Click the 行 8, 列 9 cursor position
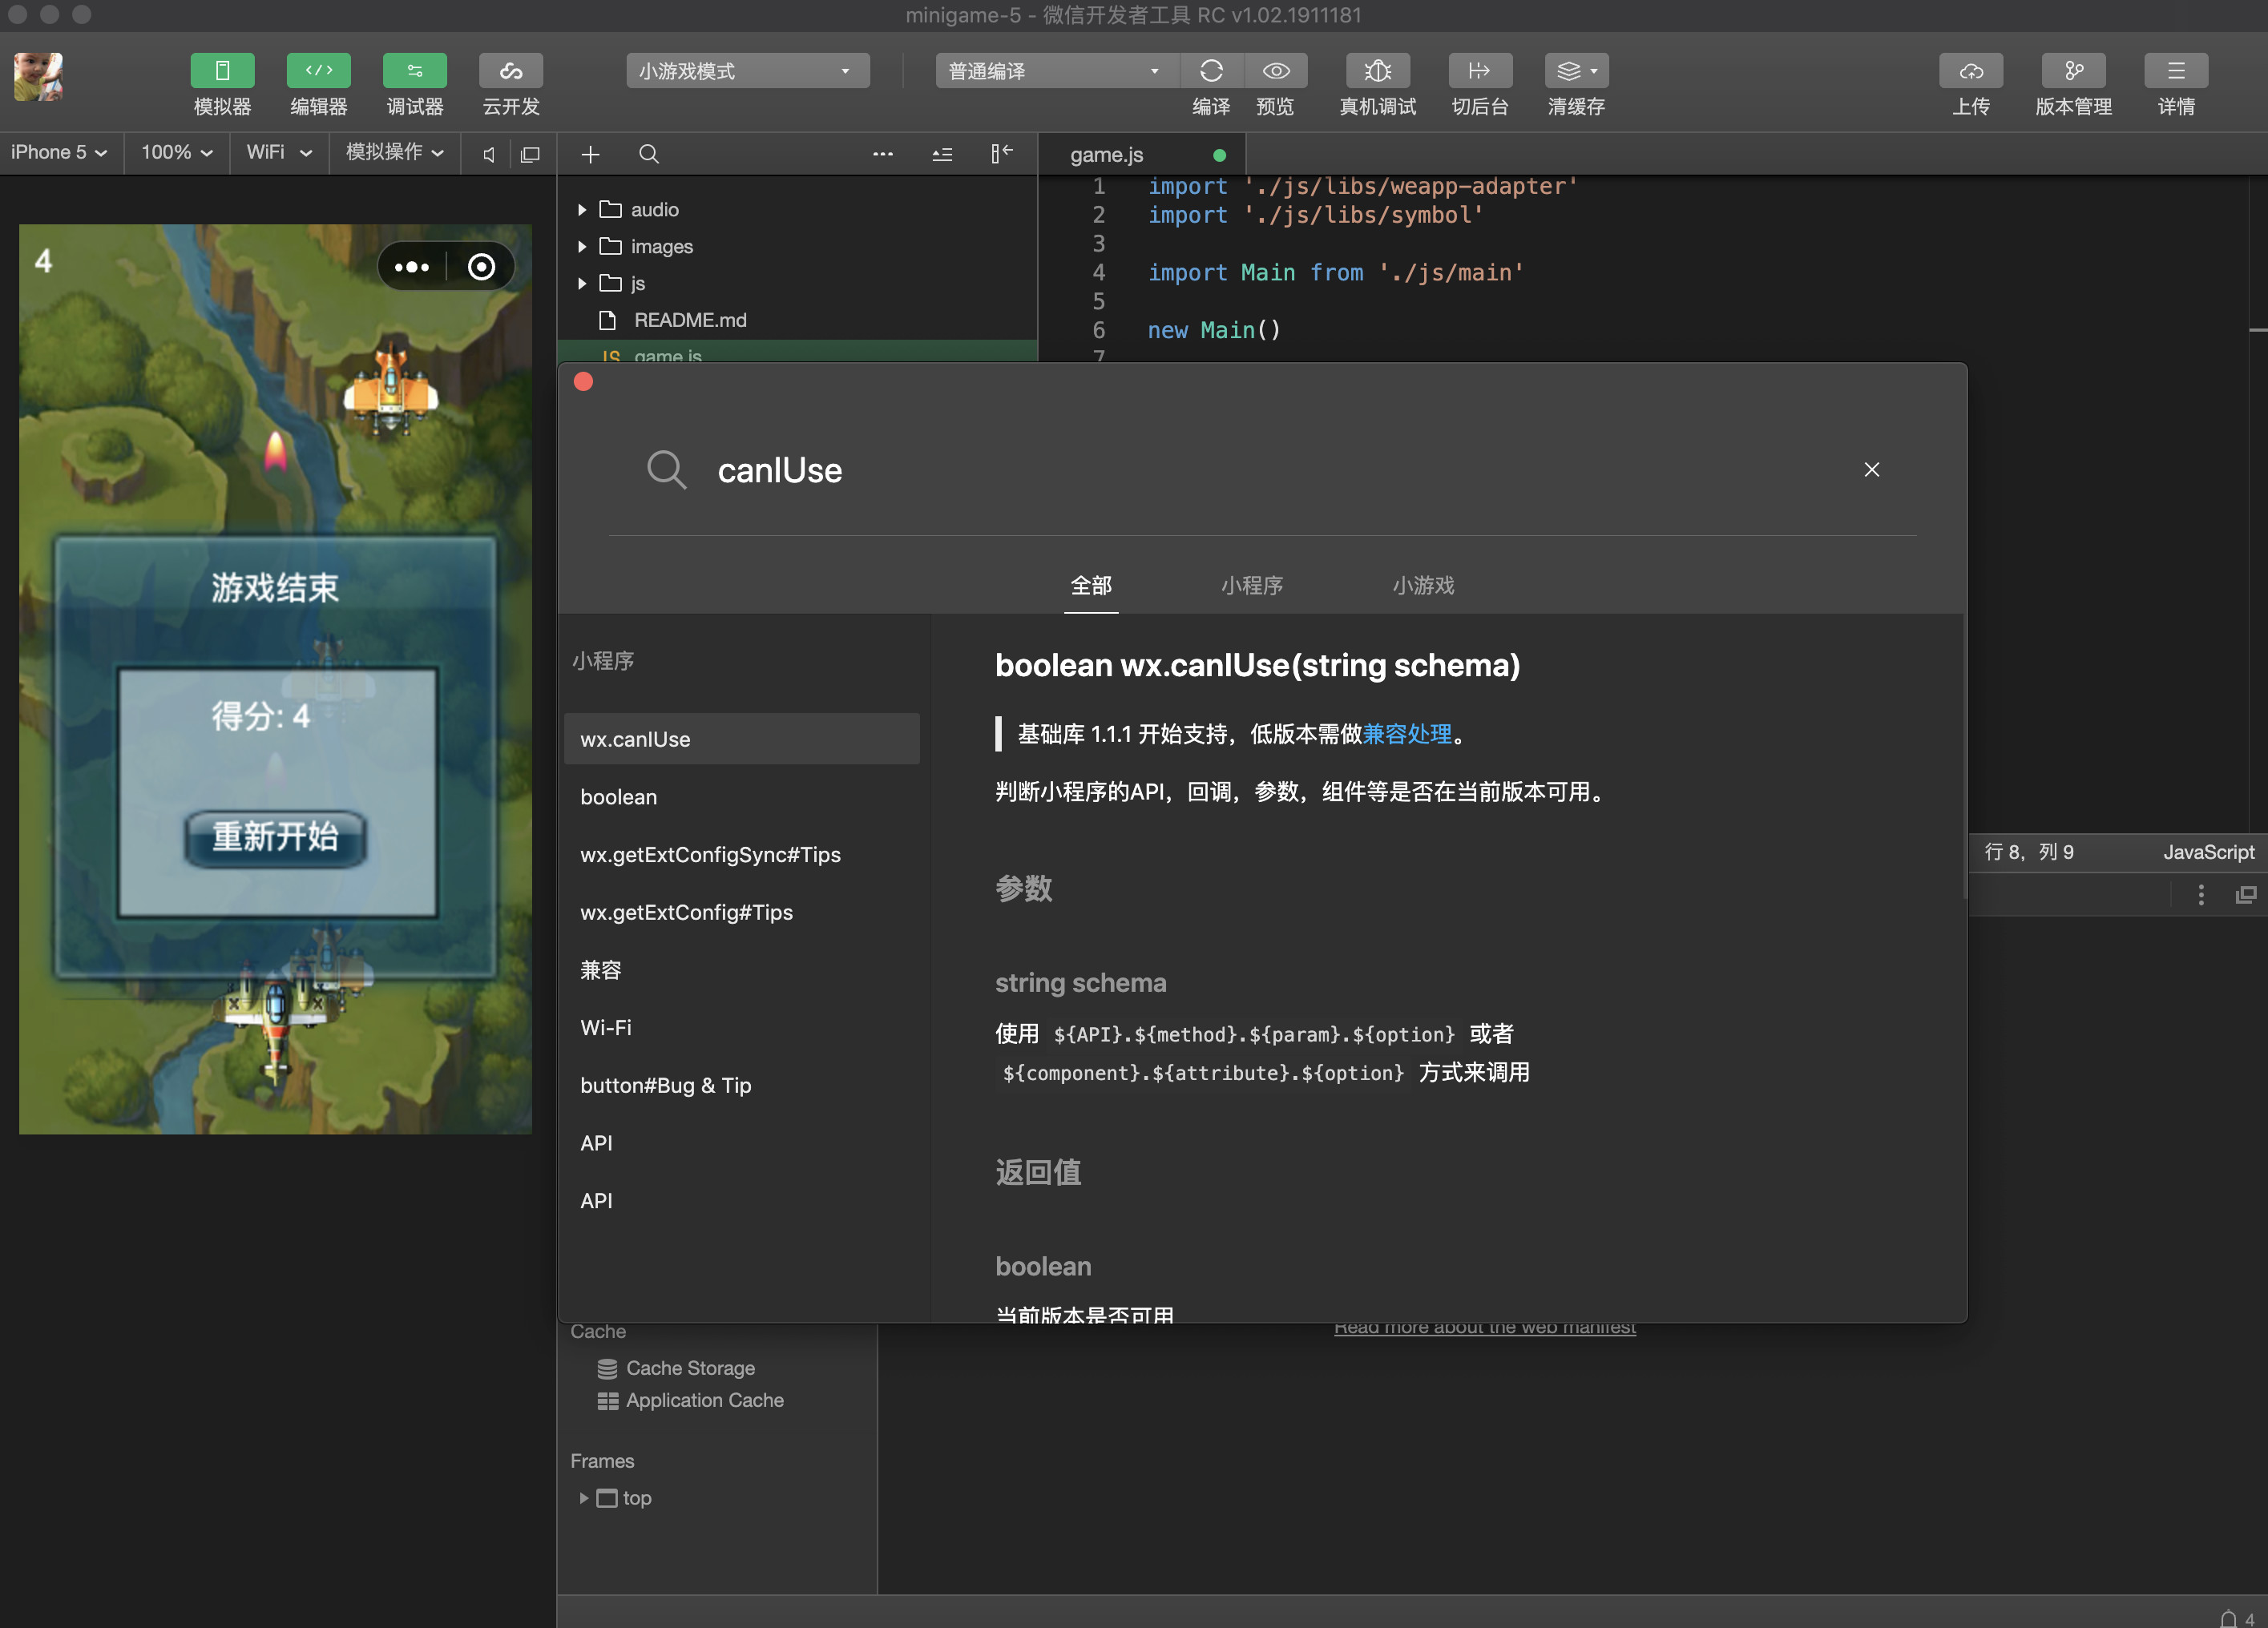This screenshot has width=2268, height=1628. [x=2028, y=852]
